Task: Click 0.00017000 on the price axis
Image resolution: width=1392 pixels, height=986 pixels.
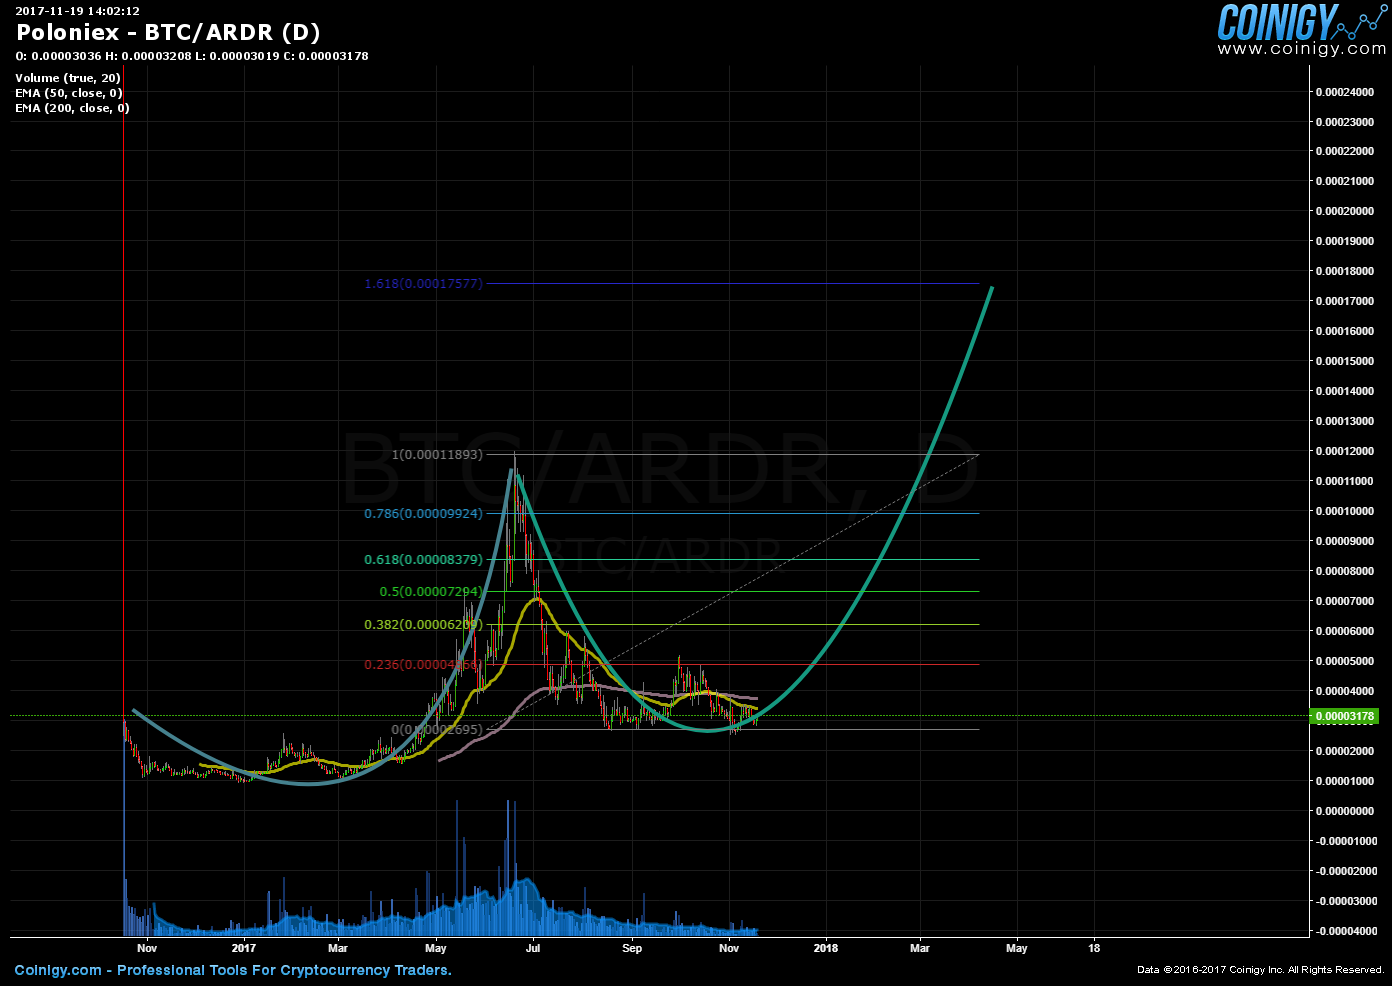Action: click(1344, 301)
